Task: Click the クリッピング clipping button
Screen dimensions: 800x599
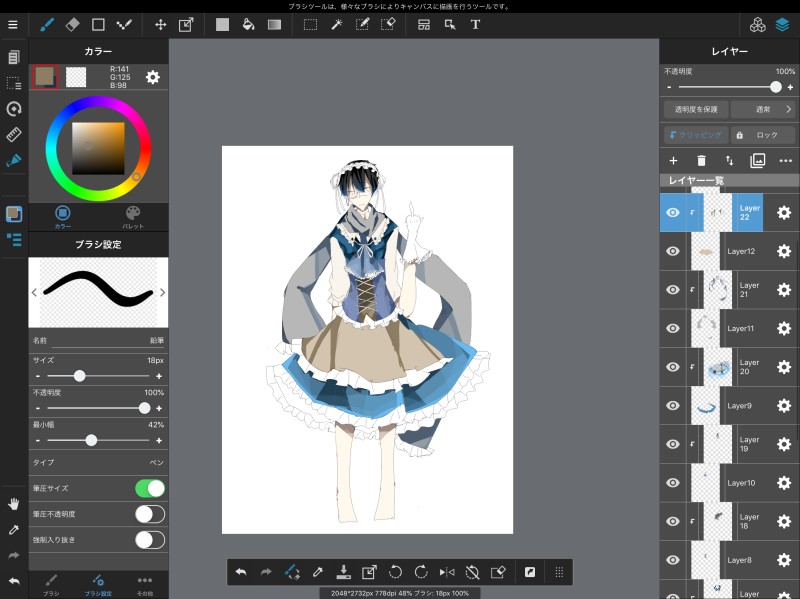Action: tap(696, 135)
